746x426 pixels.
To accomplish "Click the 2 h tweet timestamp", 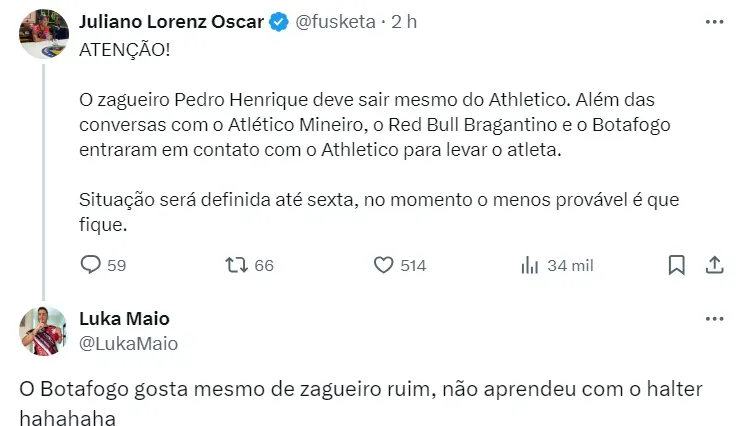I will click(x=404, y=21).
